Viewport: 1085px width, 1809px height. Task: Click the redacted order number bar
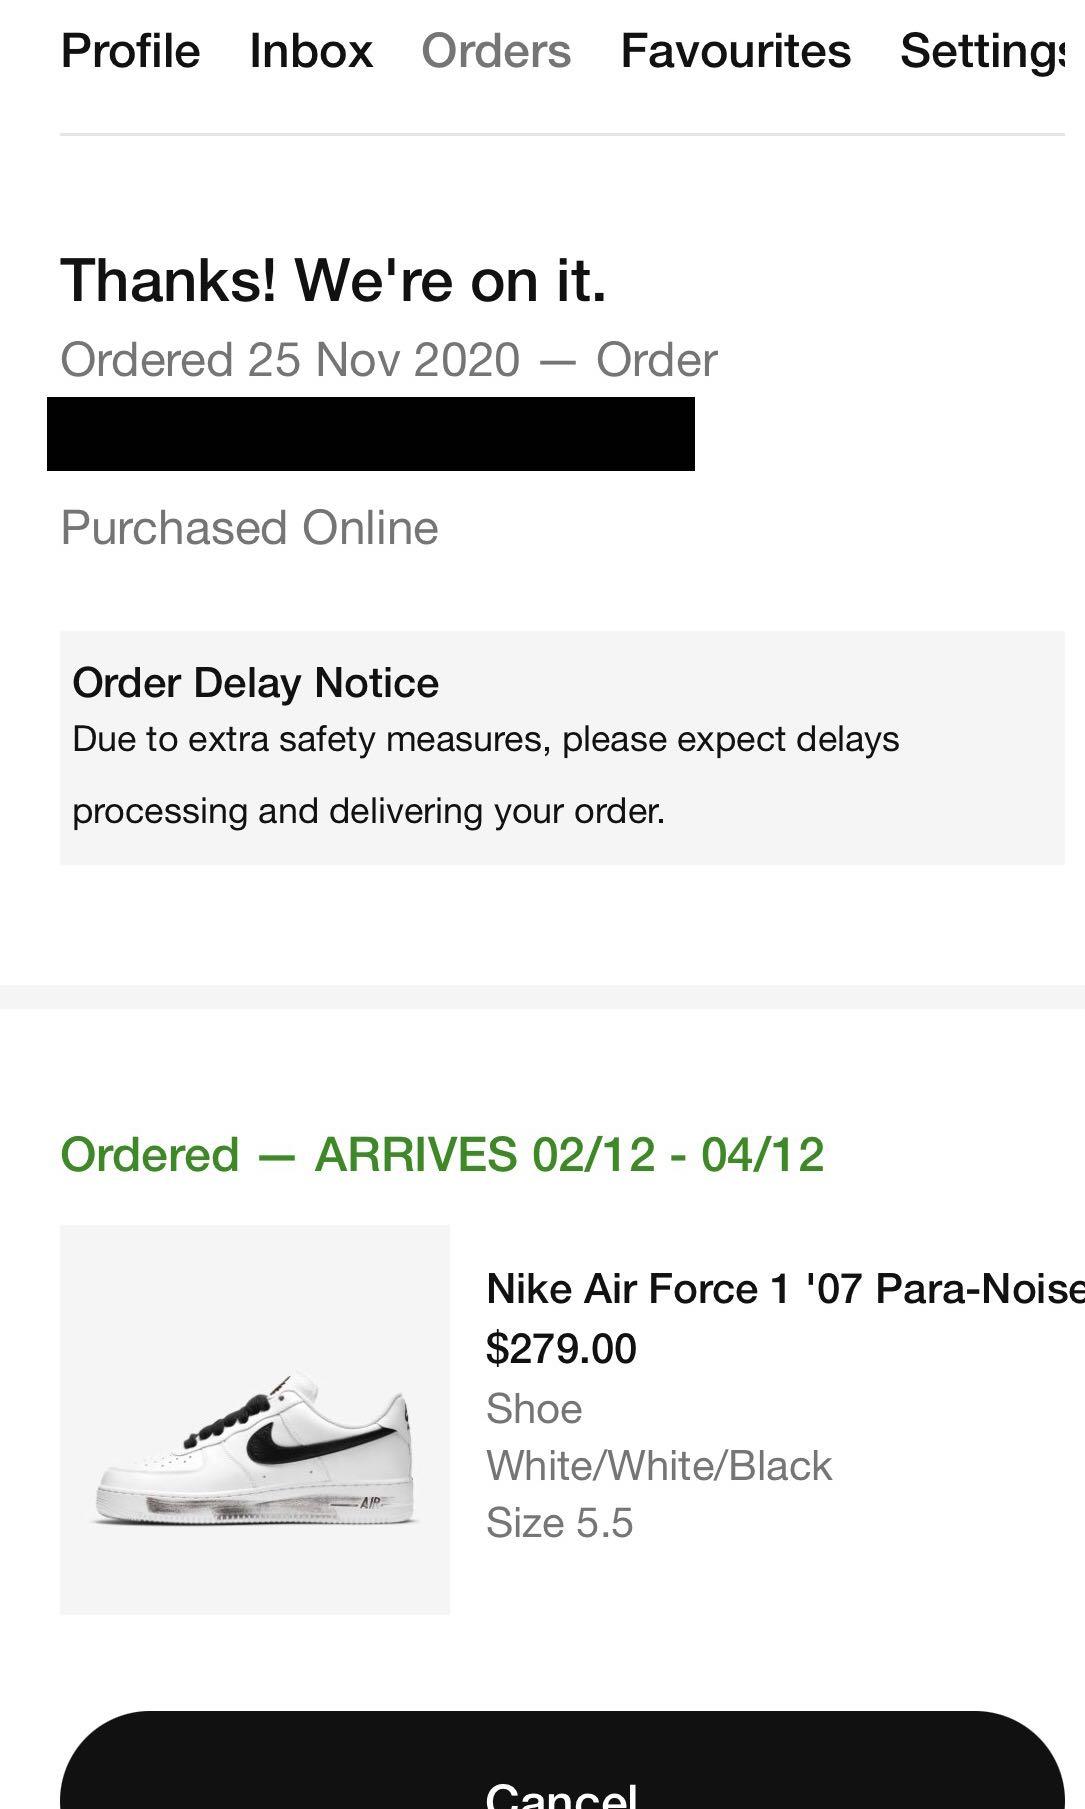[x=371, y=434]
